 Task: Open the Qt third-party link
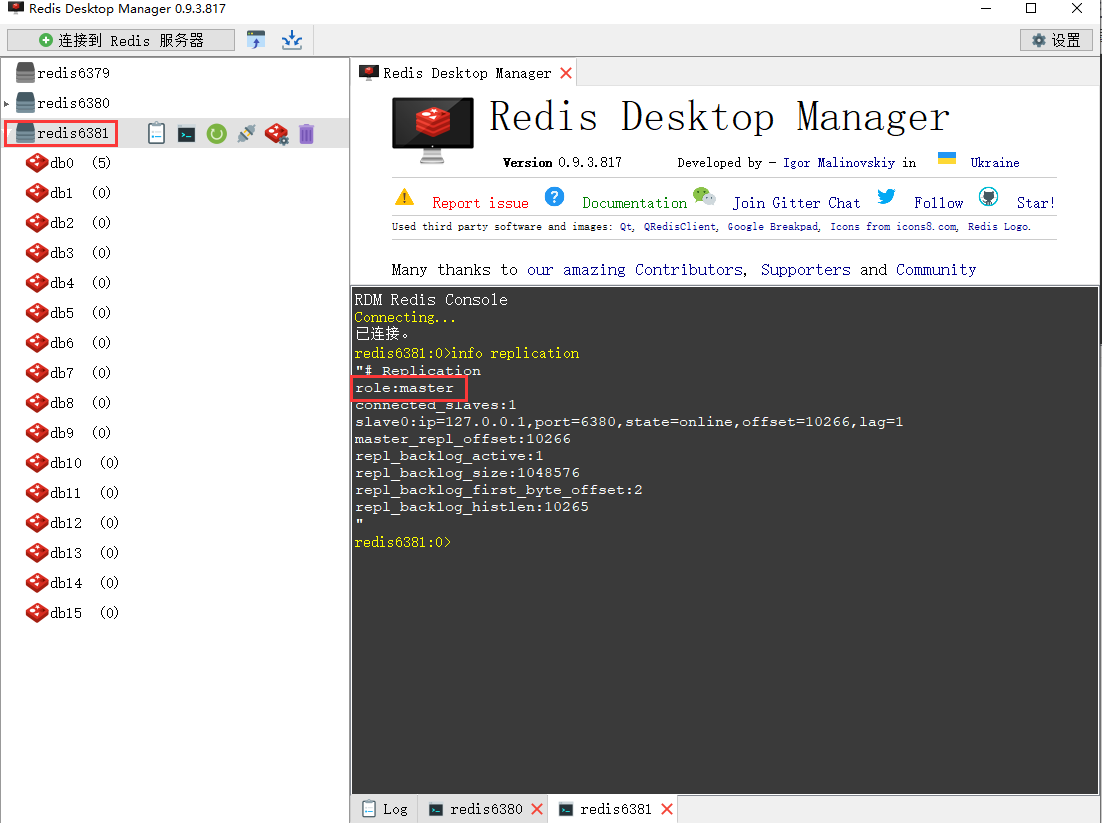click(x=625, y=227)
